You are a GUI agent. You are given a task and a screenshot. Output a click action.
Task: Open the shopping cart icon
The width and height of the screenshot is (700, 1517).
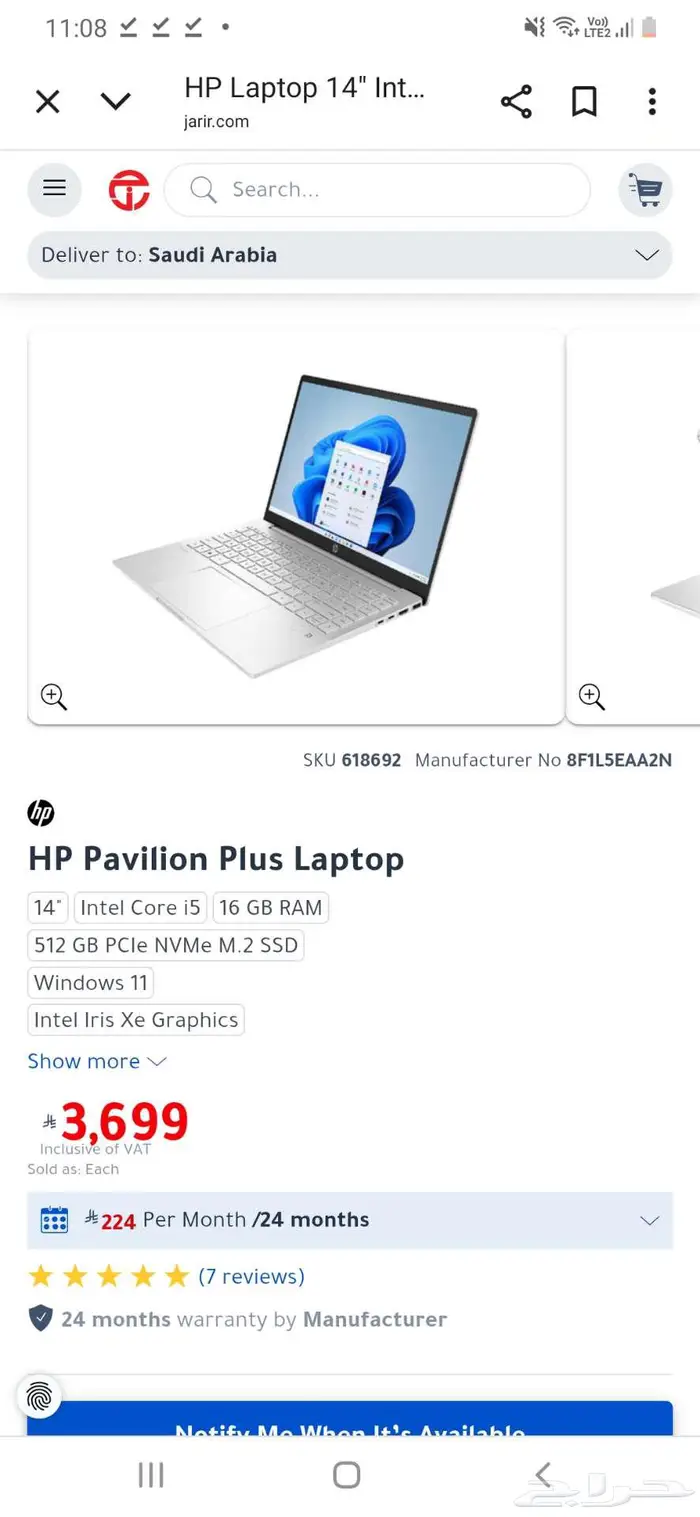[645, 189]
